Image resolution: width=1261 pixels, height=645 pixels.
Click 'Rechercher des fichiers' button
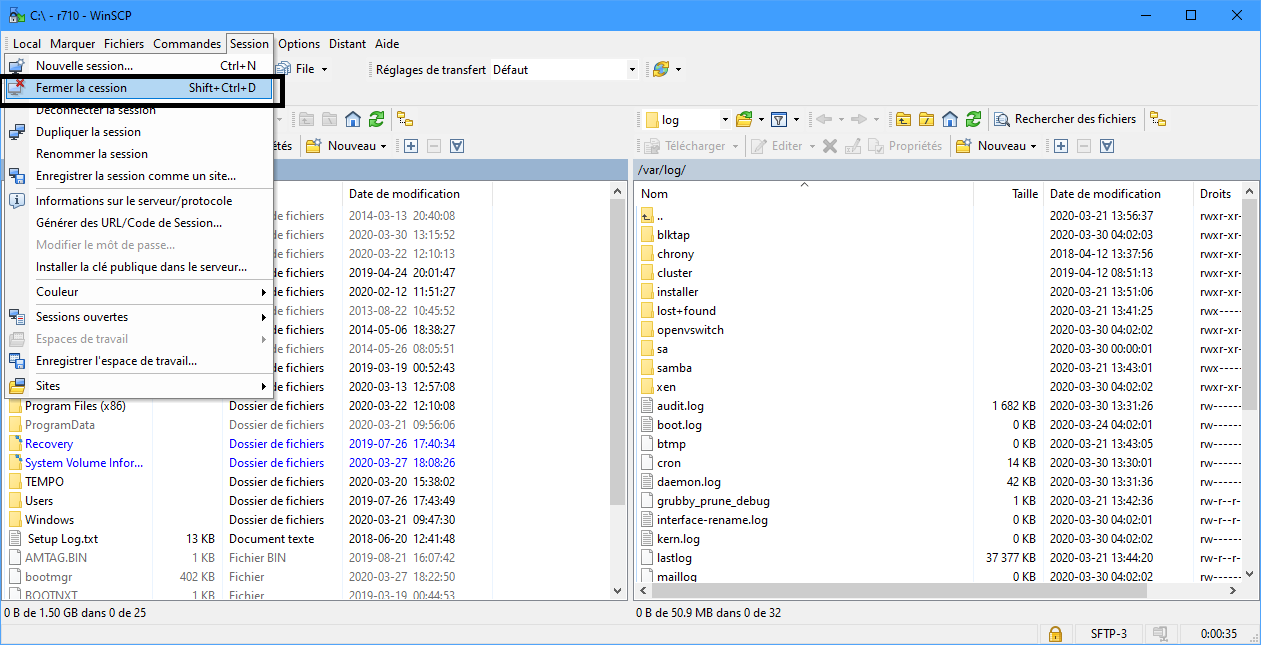point(1065,119)
